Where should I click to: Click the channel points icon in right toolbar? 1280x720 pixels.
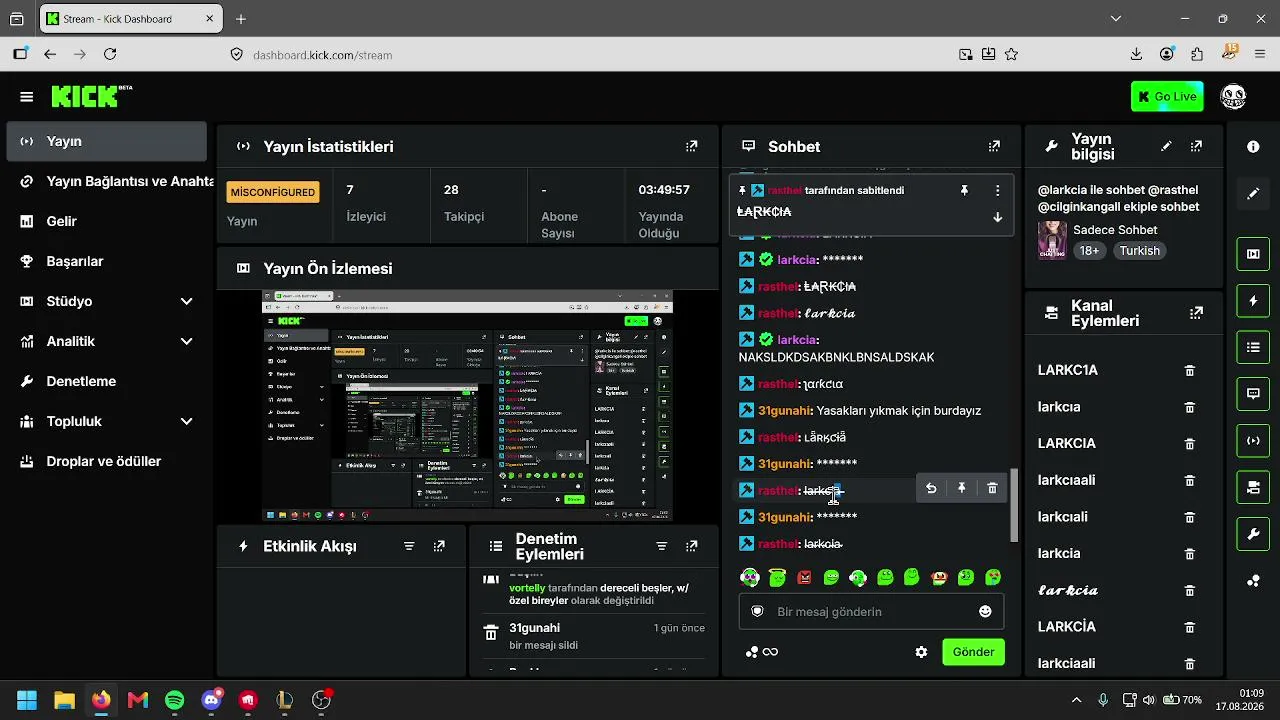[1253, 581]
